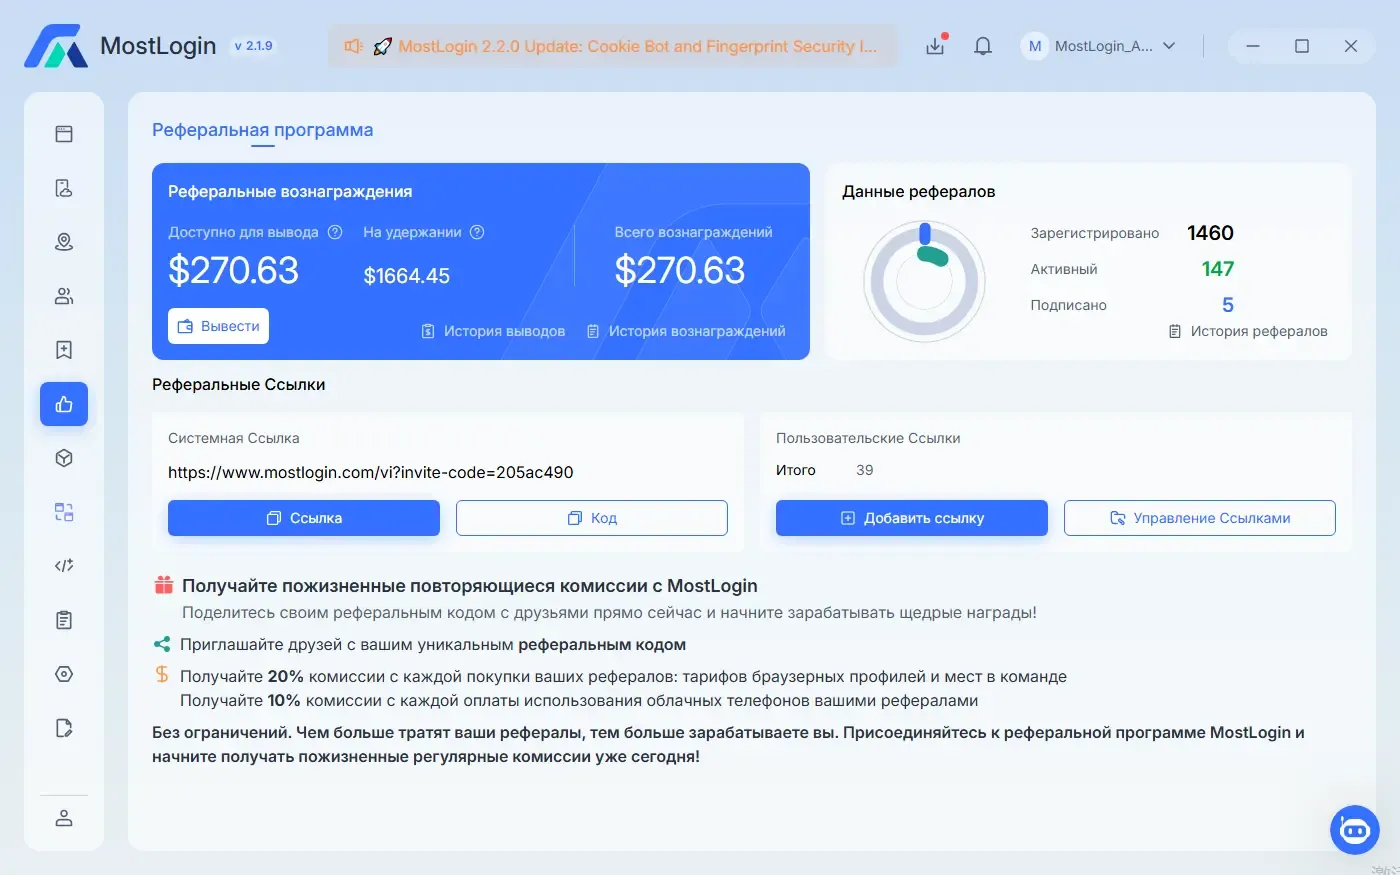
Task: Open the synchronizer squares sidebar icon
Action: click(x=64, y=512)
